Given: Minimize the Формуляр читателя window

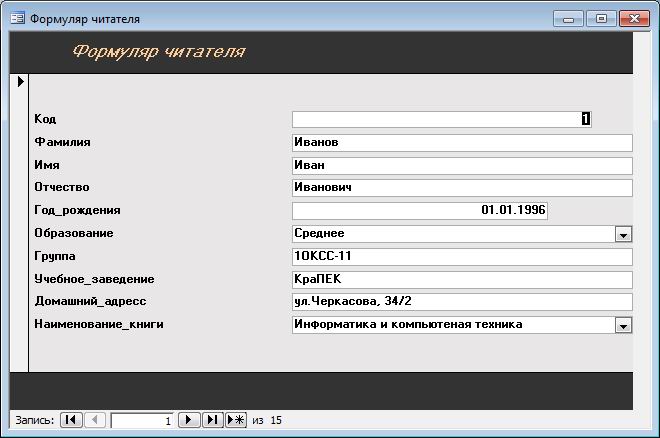Looking at the screenshot, I should point(568,19).
